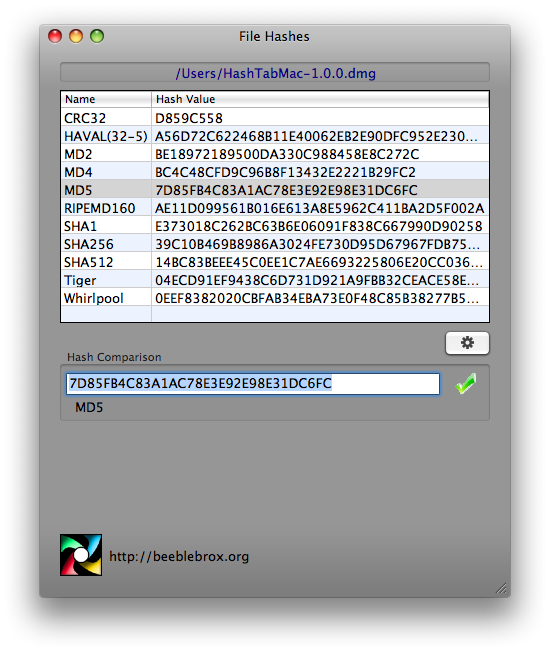Sort by the Name column header
550x652 pixels.
click(106, 99)
